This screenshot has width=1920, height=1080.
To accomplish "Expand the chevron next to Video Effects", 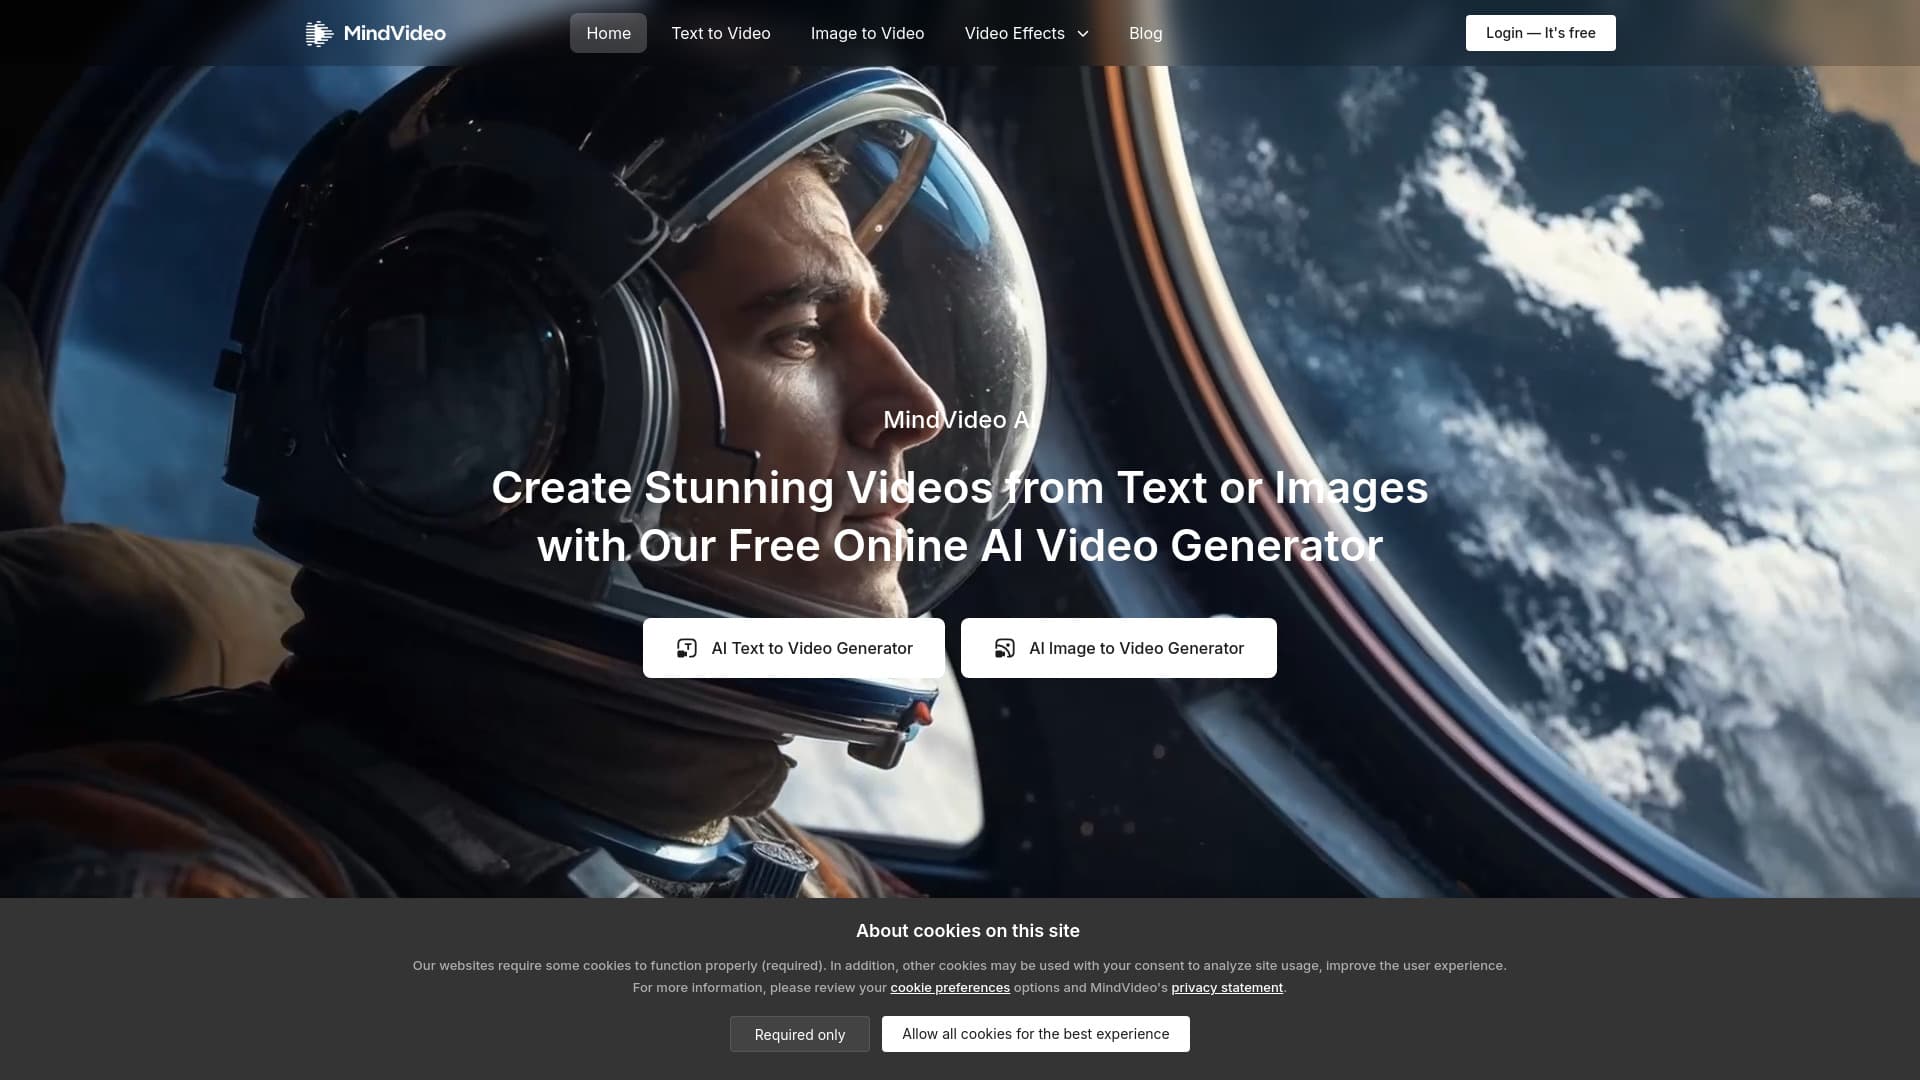I will (1082, 33).
